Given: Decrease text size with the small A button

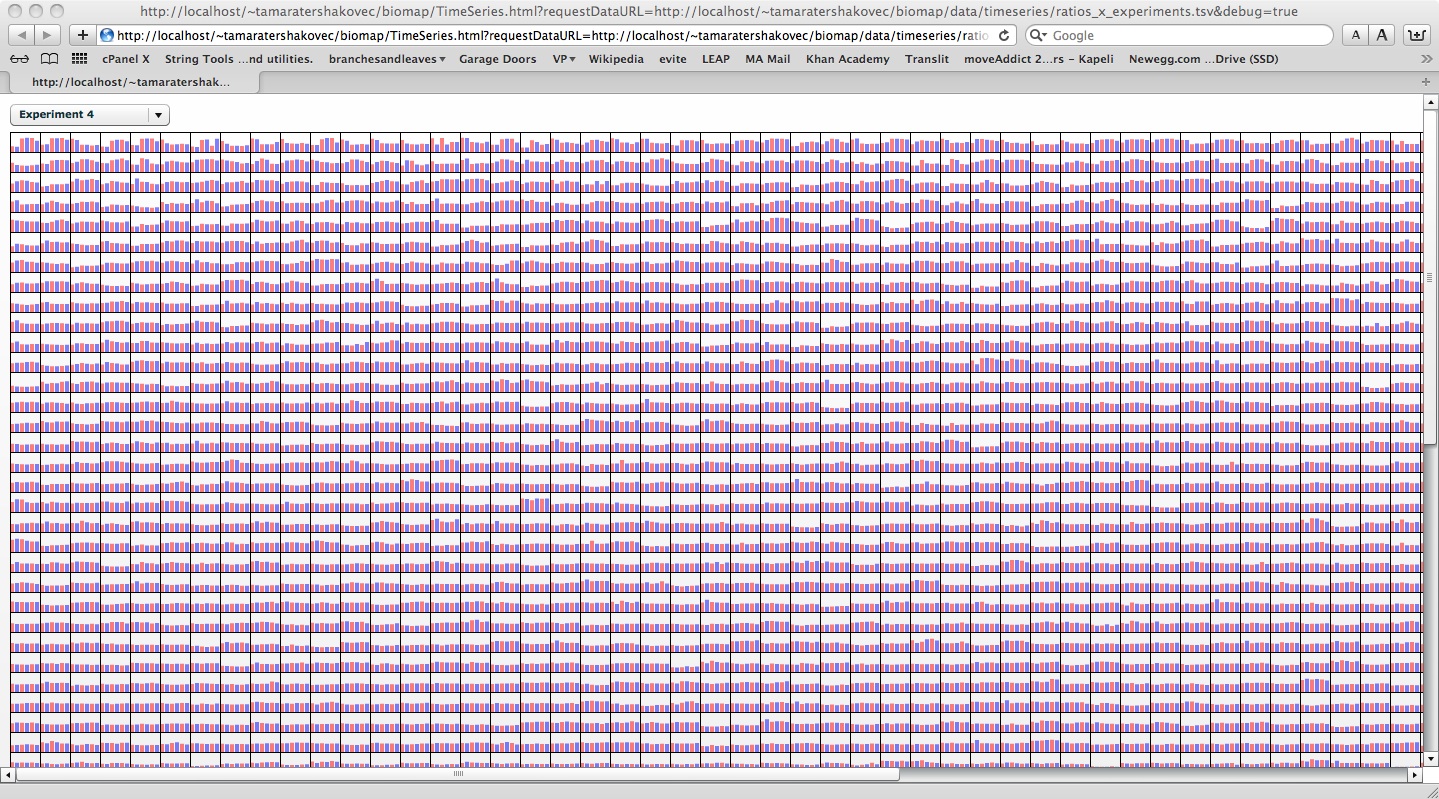Looking at the screenshot, I should [1355, 35].
